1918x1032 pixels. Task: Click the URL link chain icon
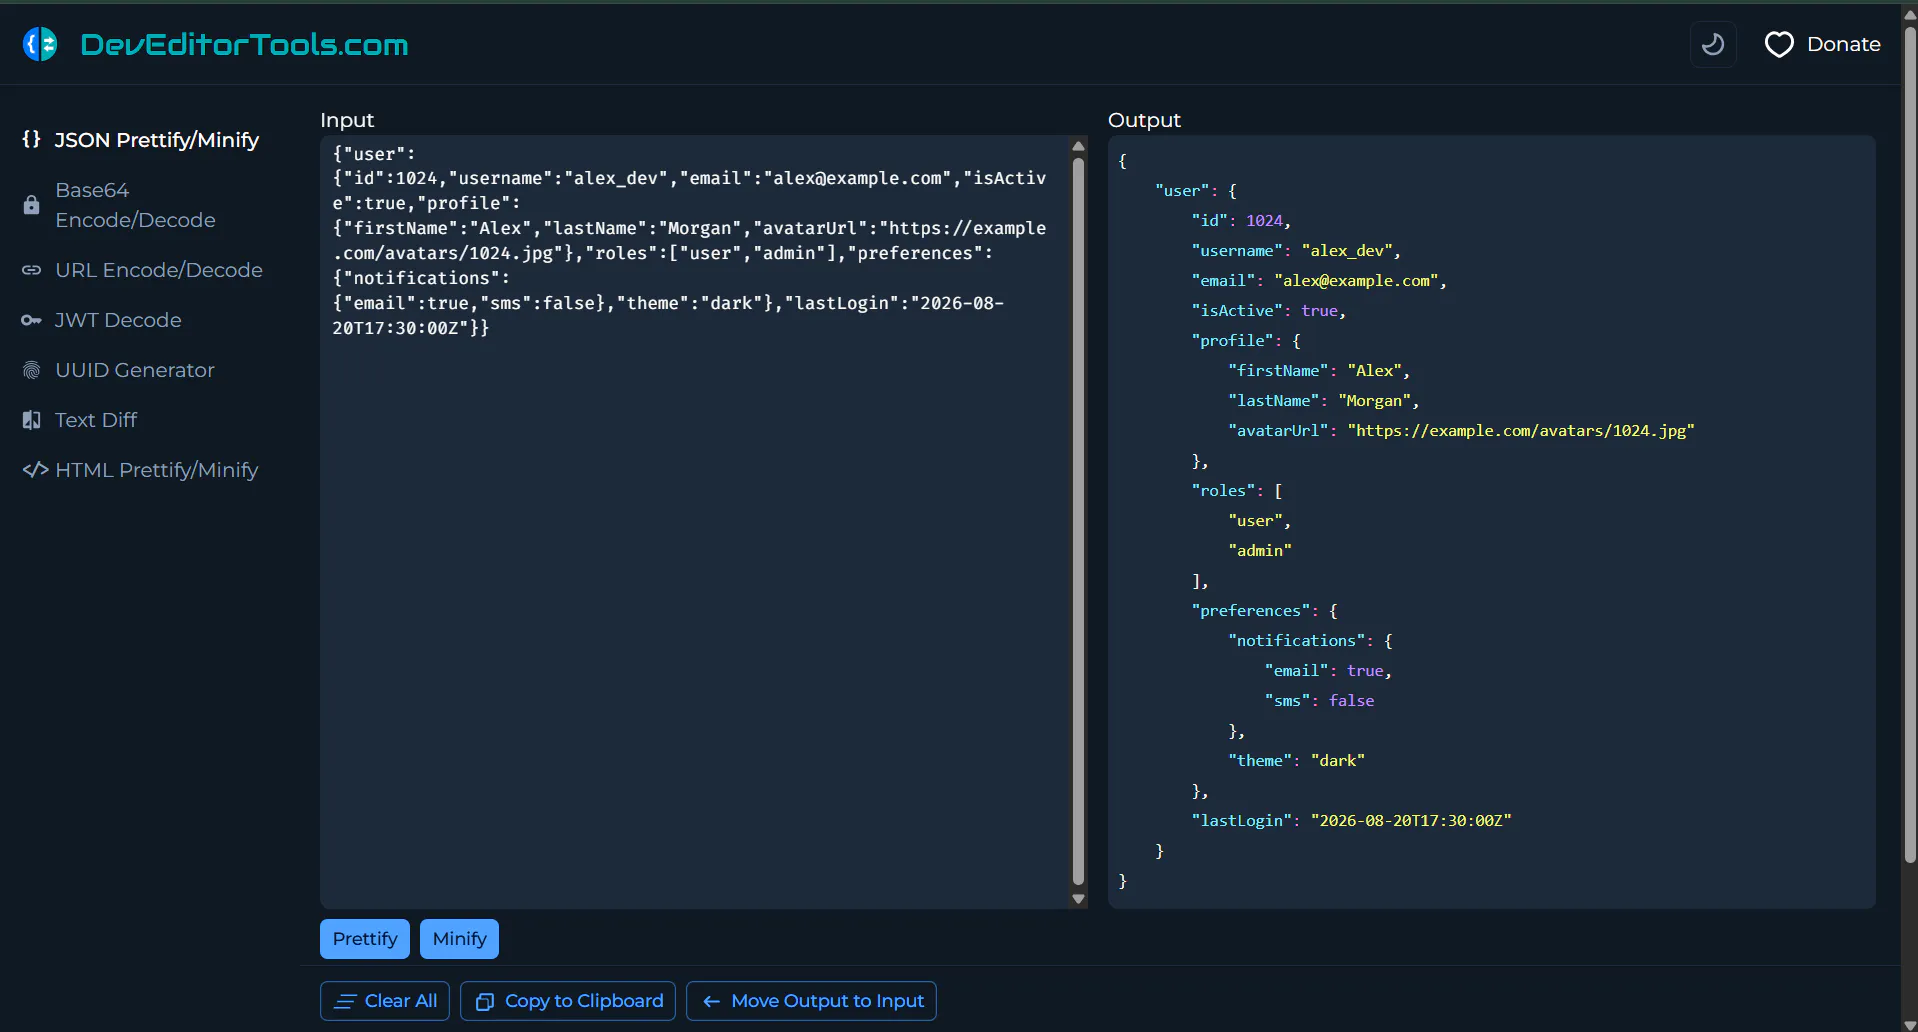tap(32, 270)
